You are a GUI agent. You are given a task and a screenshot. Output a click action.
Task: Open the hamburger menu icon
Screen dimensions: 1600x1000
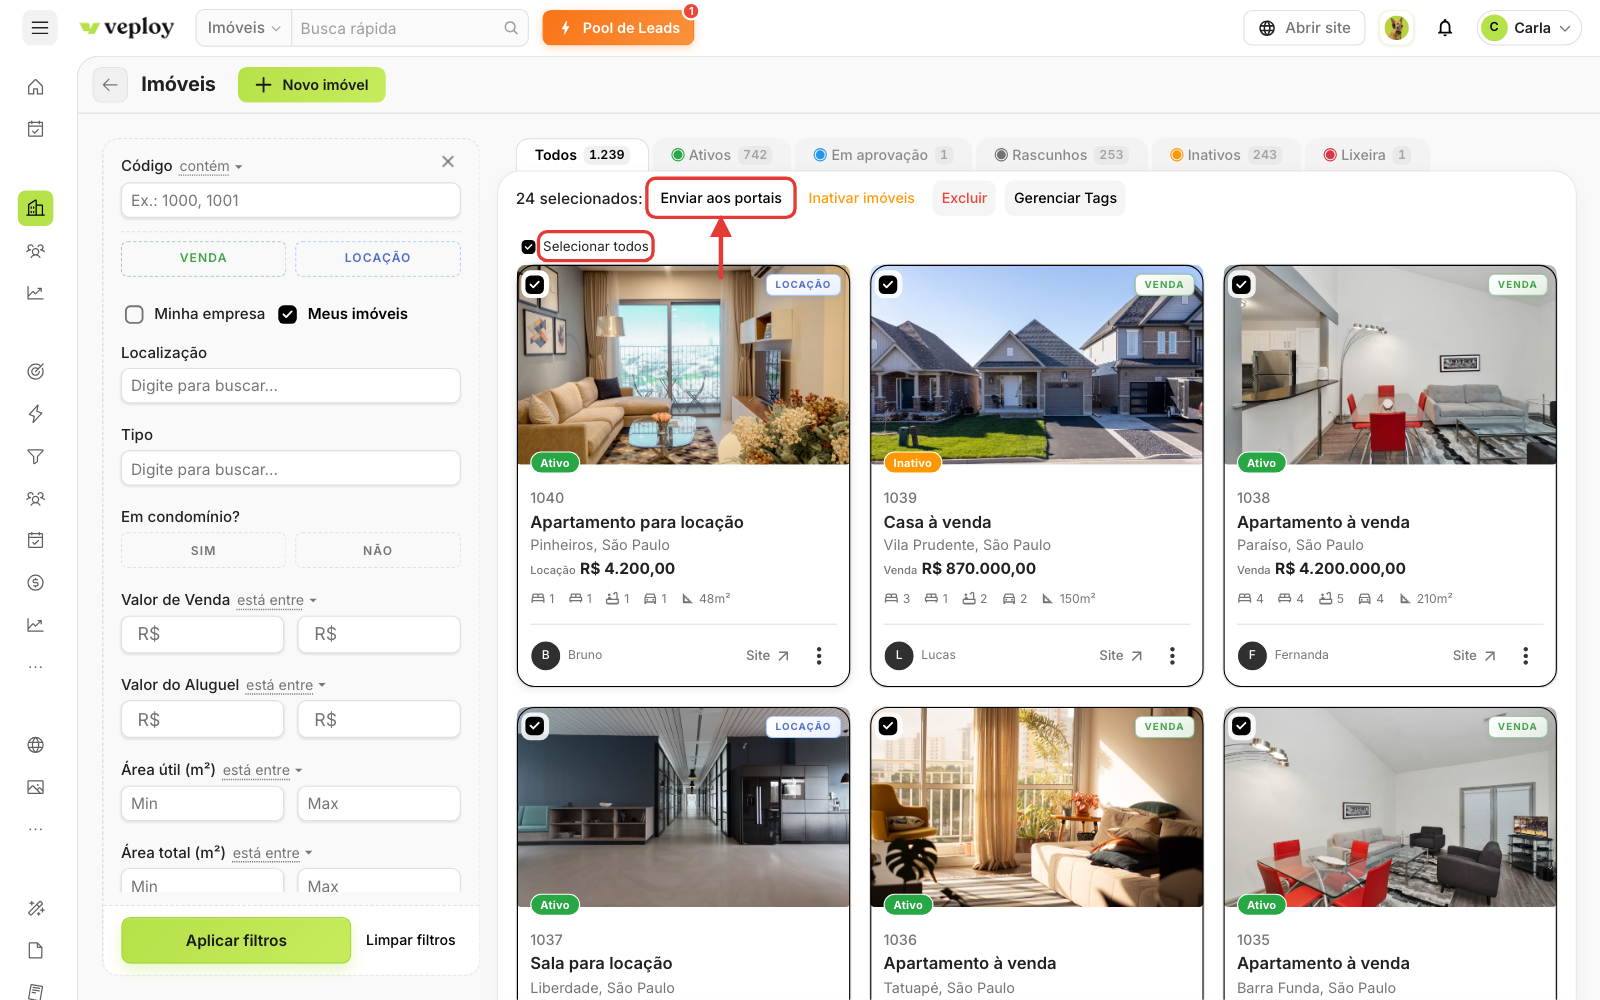tap(40, 28)
